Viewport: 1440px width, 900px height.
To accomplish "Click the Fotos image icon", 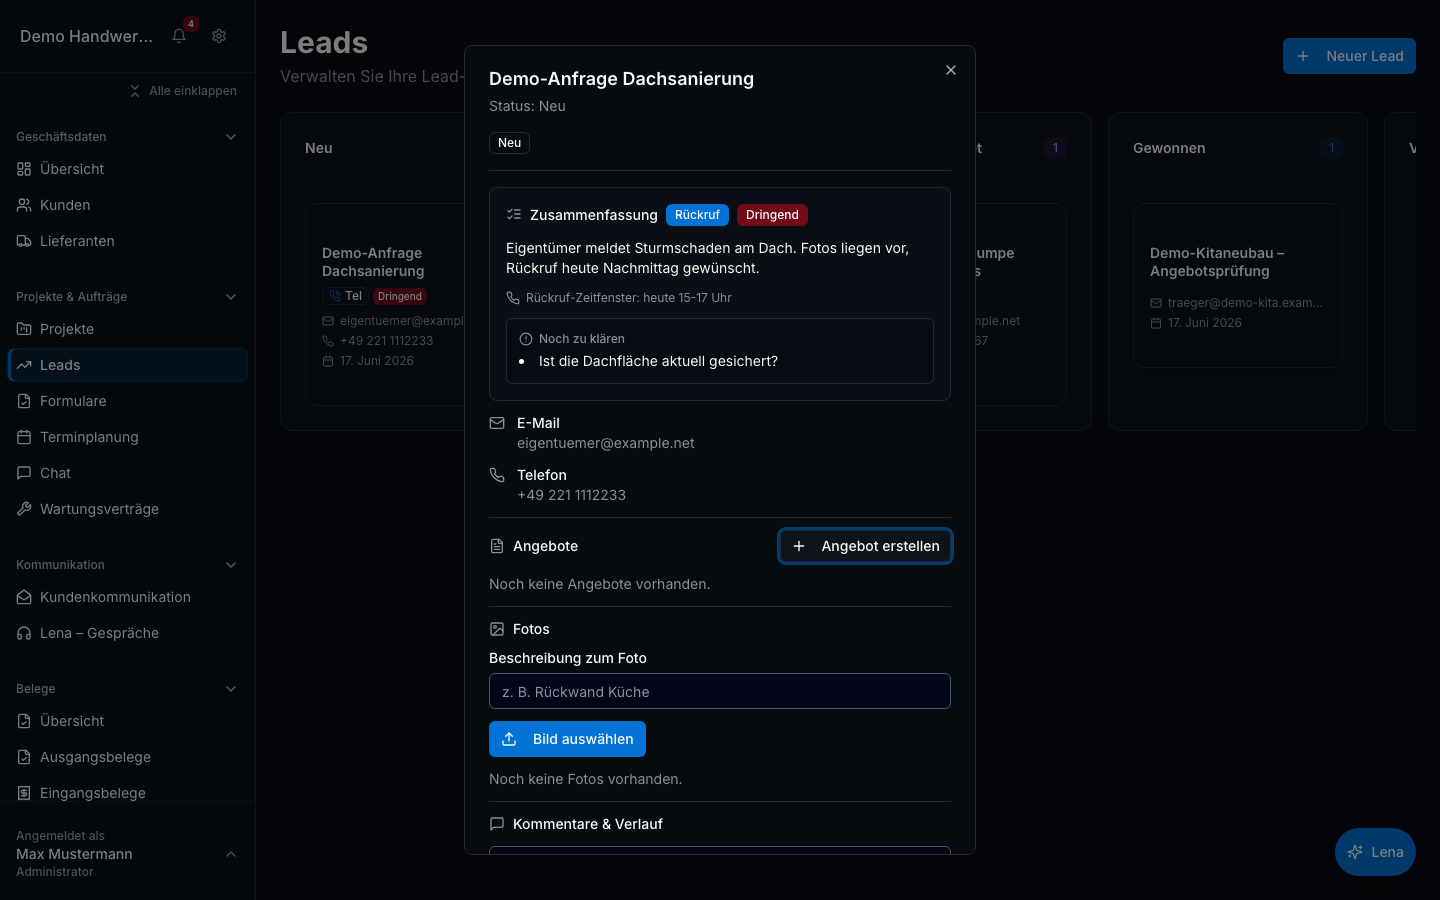I will coord(497,629).
